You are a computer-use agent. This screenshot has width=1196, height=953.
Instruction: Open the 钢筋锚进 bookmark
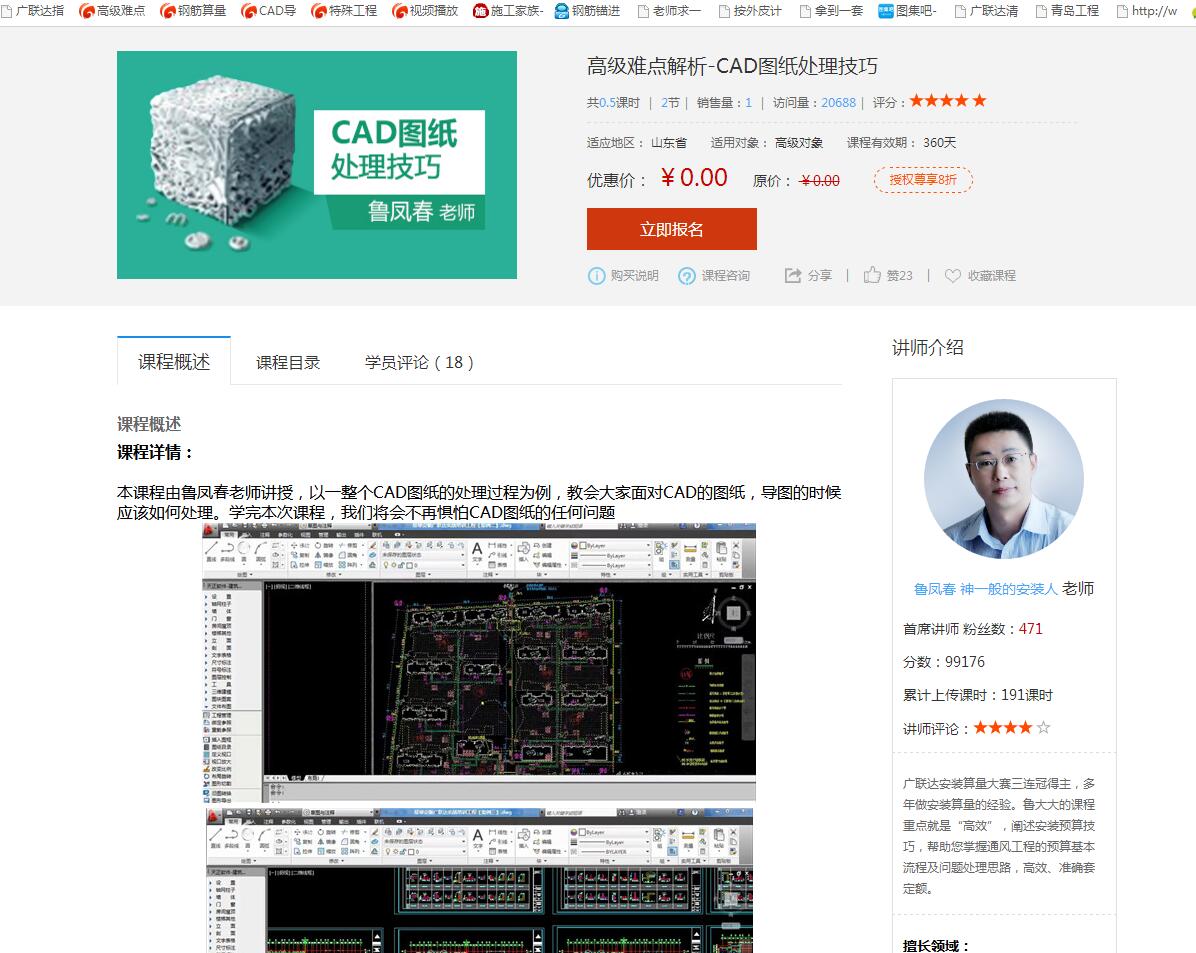click(x=587, y=11)
